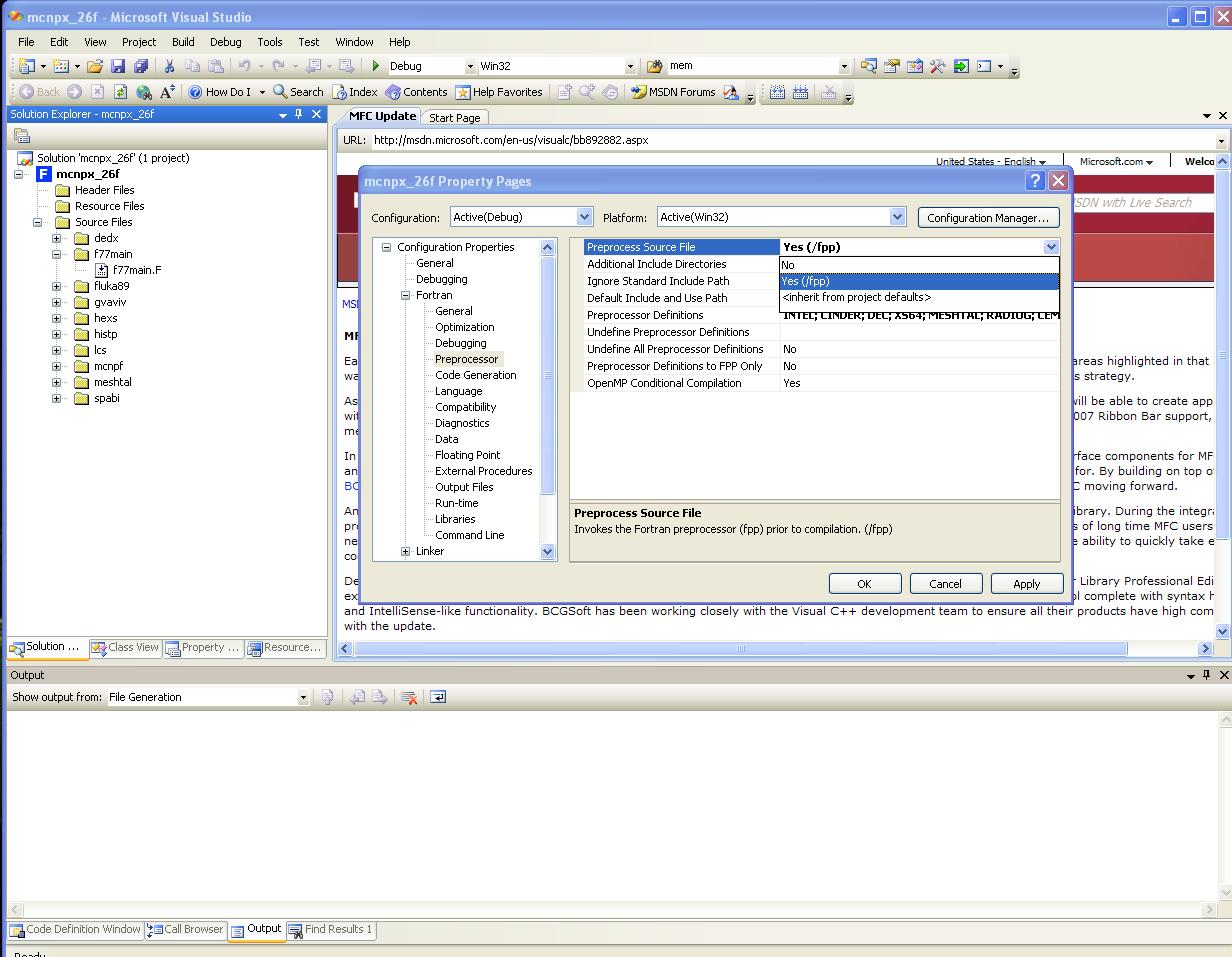The width and height of the screenshot is (1232, 957).
Task: Open MSDN Forums
Action: [673, 92]
